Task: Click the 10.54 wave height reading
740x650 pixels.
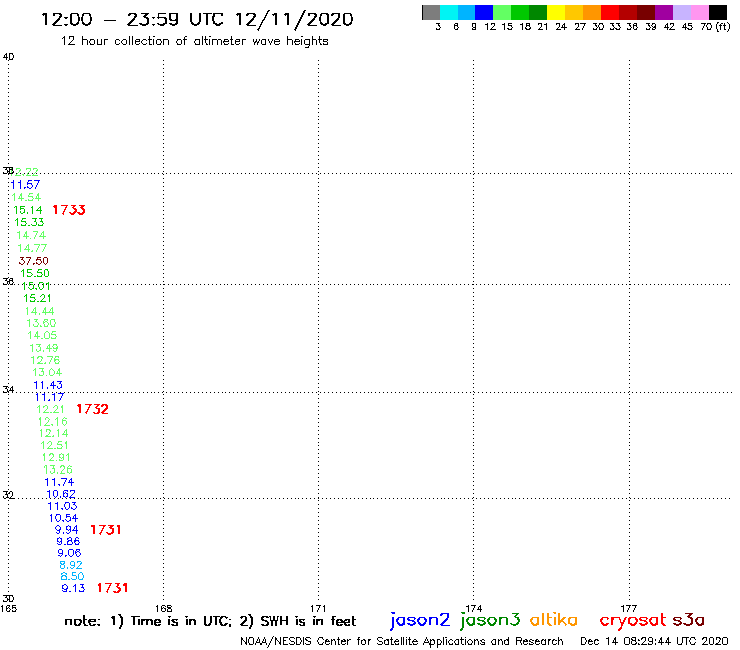Action: click(64, 518)
